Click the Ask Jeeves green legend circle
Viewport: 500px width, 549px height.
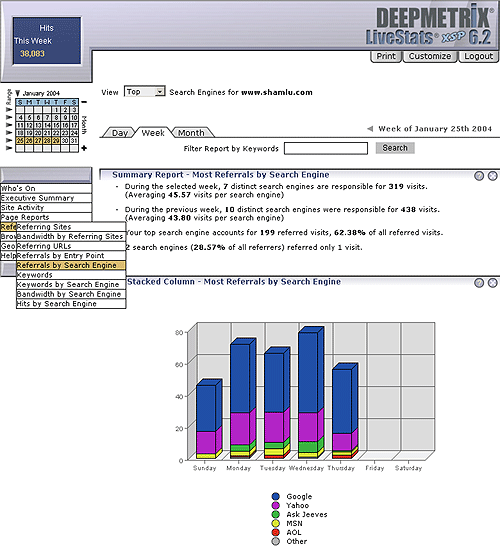tap(276, 514)
